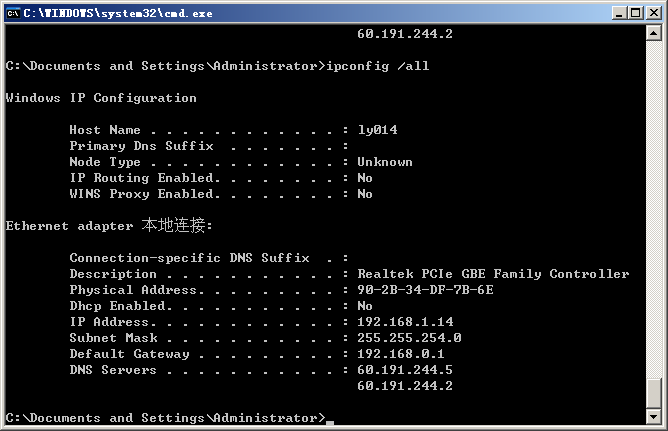This screenshot has width=668, height=431.
Task: Minimize the cmd.exe window
Action: click(x=617, y=12)
